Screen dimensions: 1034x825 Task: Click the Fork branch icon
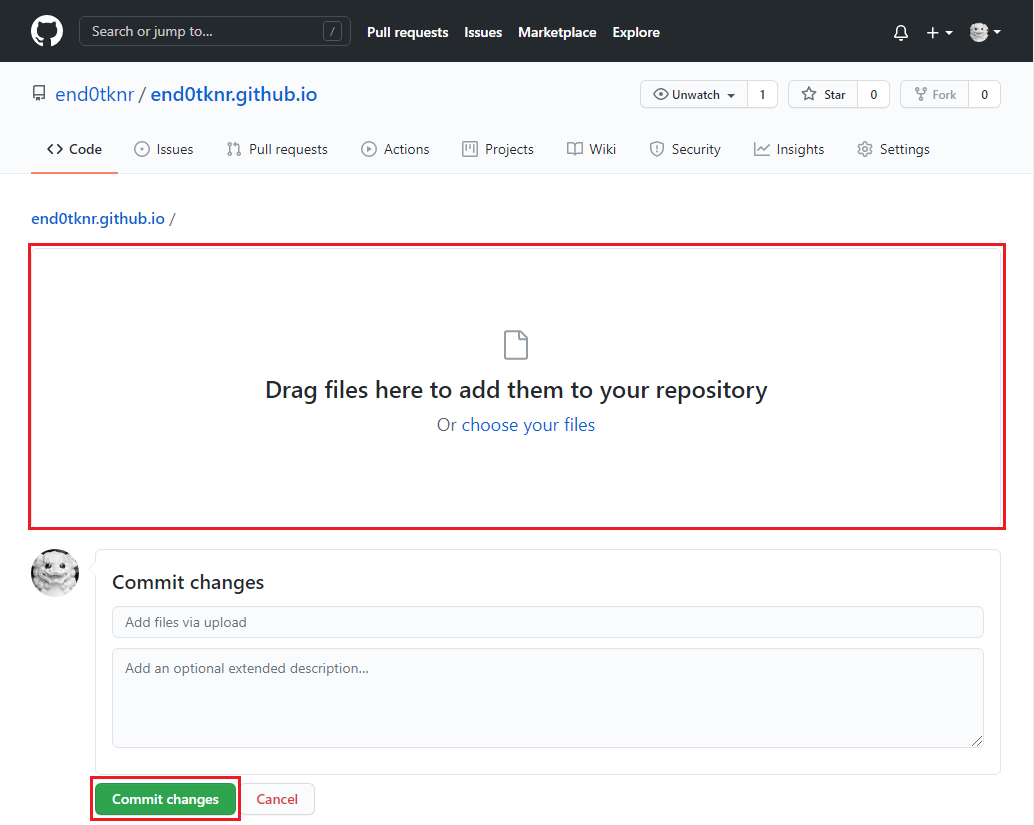point(921,94)
